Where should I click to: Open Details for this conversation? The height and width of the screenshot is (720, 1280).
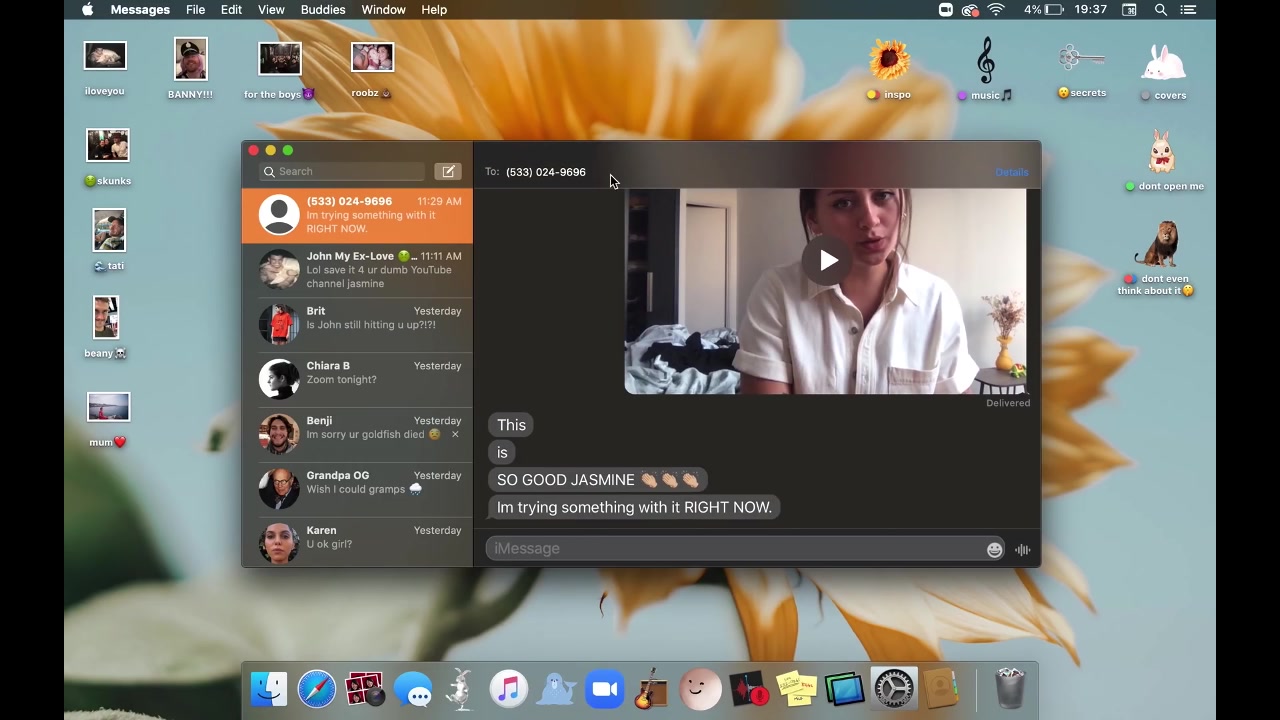[x=1011, y=172]
